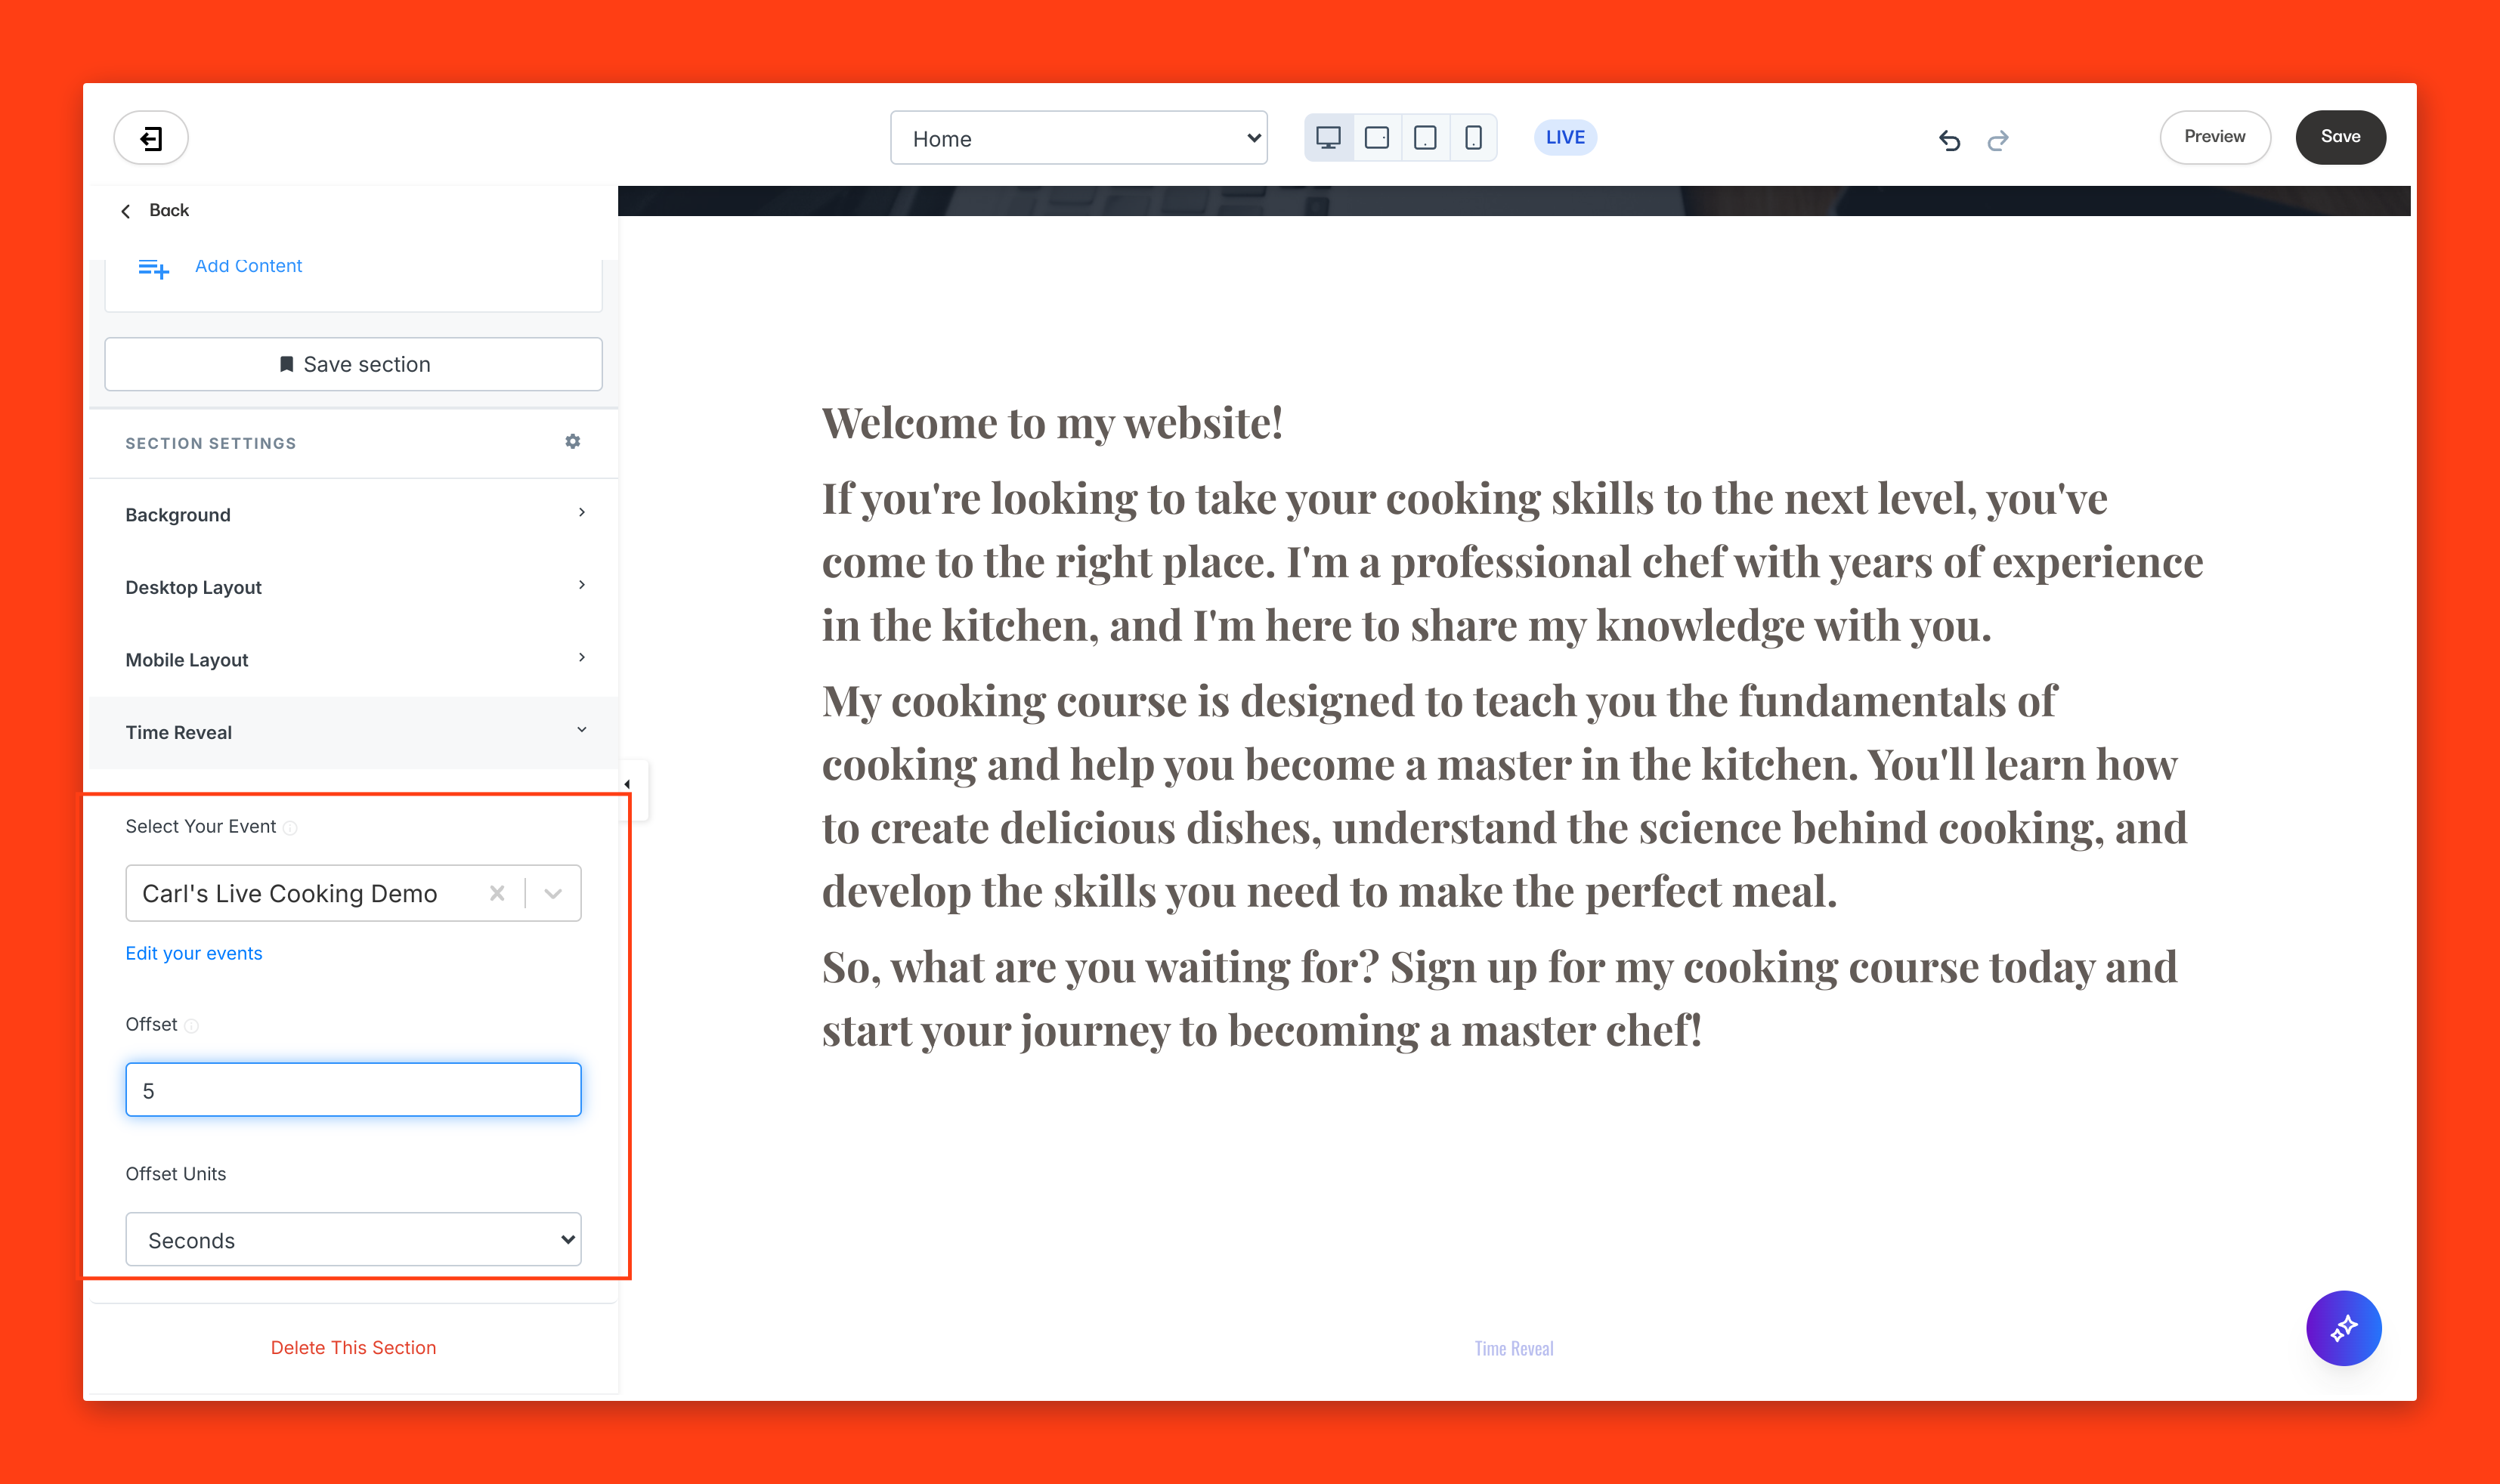Expand the Select Your Event dropdown arrow
Screen dimensions: 2500x1484
pos(553,893)
